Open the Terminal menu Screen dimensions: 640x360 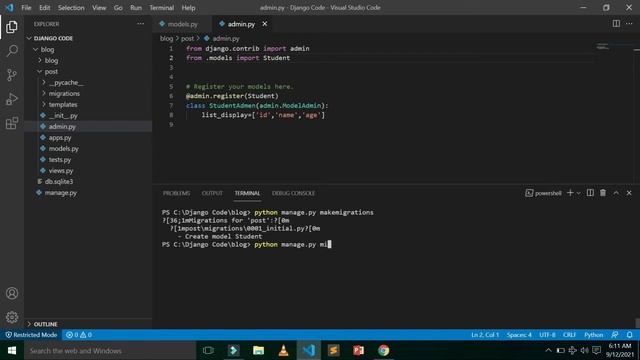(x=161, y=8)
